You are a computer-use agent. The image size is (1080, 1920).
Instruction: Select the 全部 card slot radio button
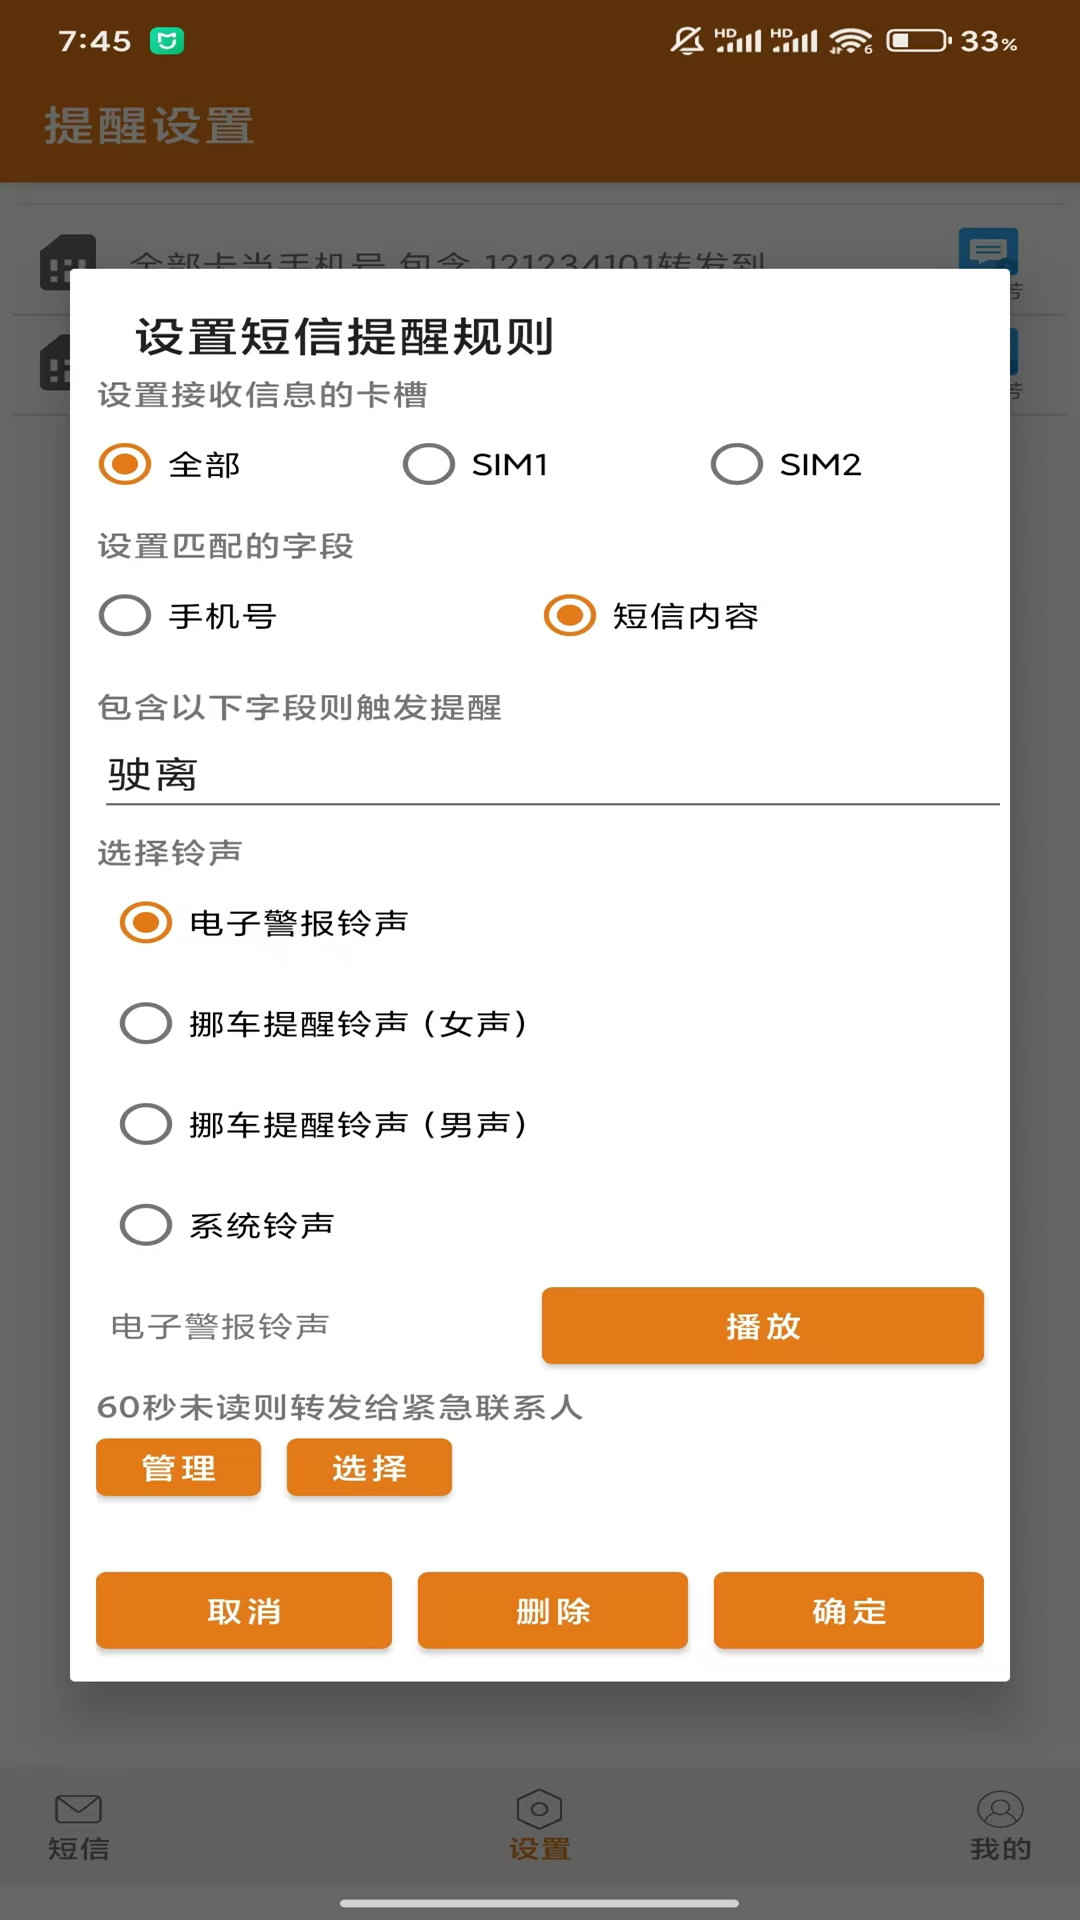[x=125, y=464]
